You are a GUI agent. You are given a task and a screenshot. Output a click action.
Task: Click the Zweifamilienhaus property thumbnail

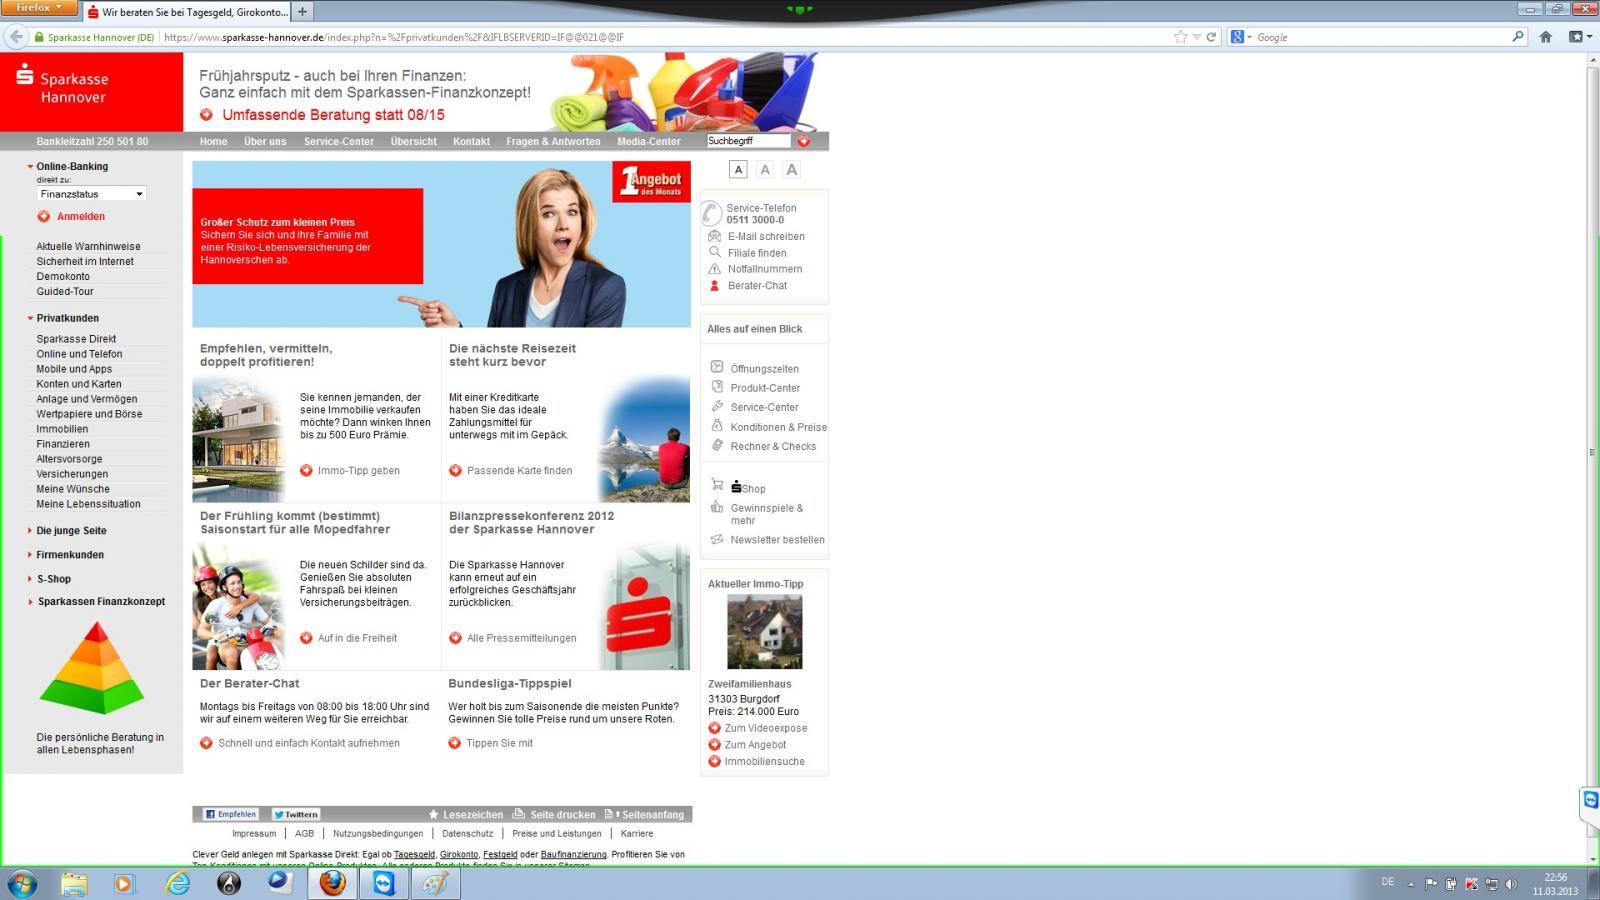point(764,632)
